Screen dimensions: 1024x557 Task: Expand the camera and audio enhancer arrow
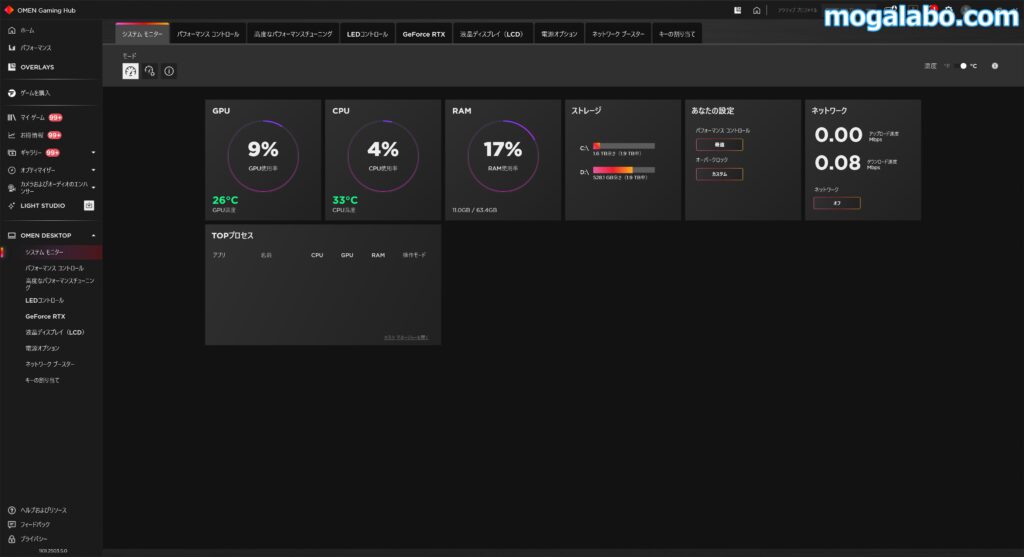coord(93,187)
